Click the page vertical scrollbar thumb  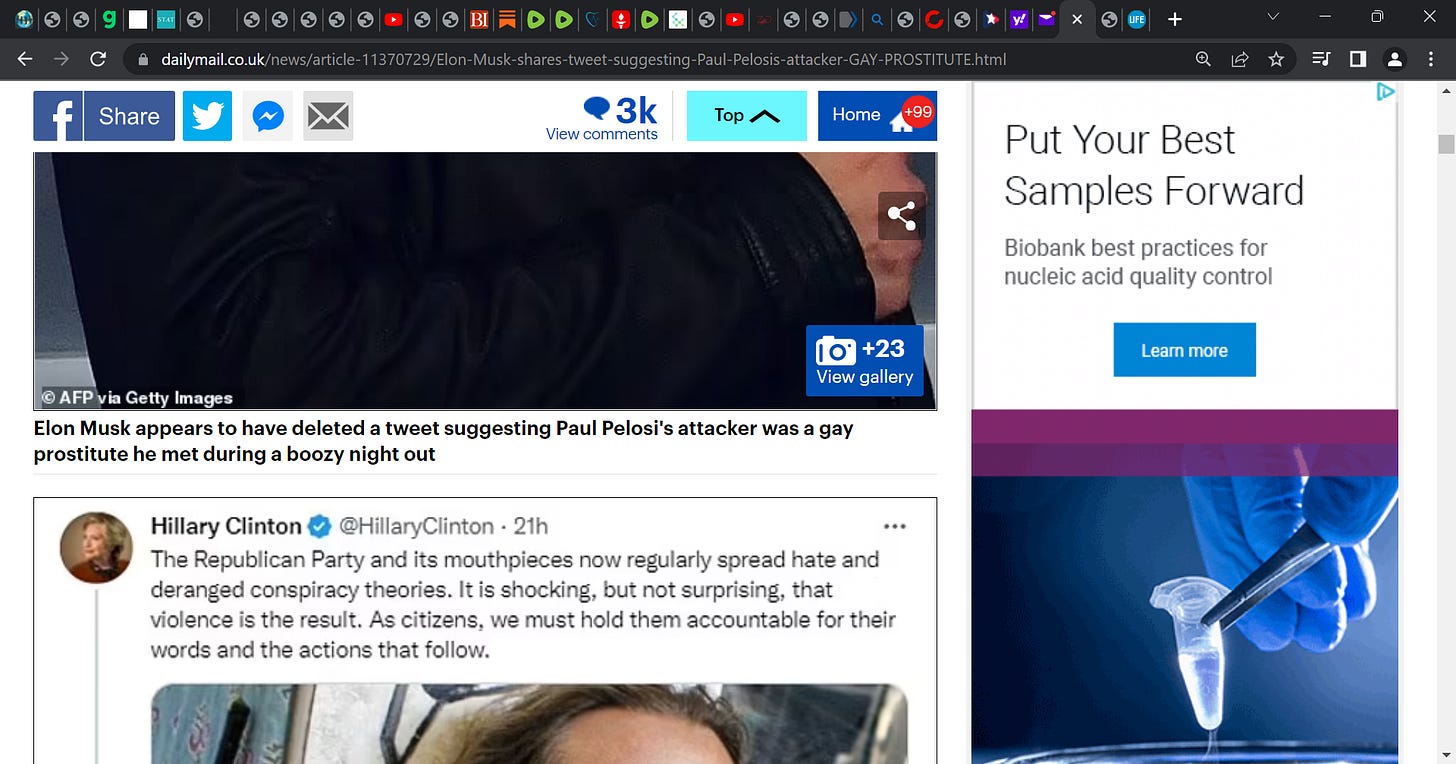[1446, 144]
